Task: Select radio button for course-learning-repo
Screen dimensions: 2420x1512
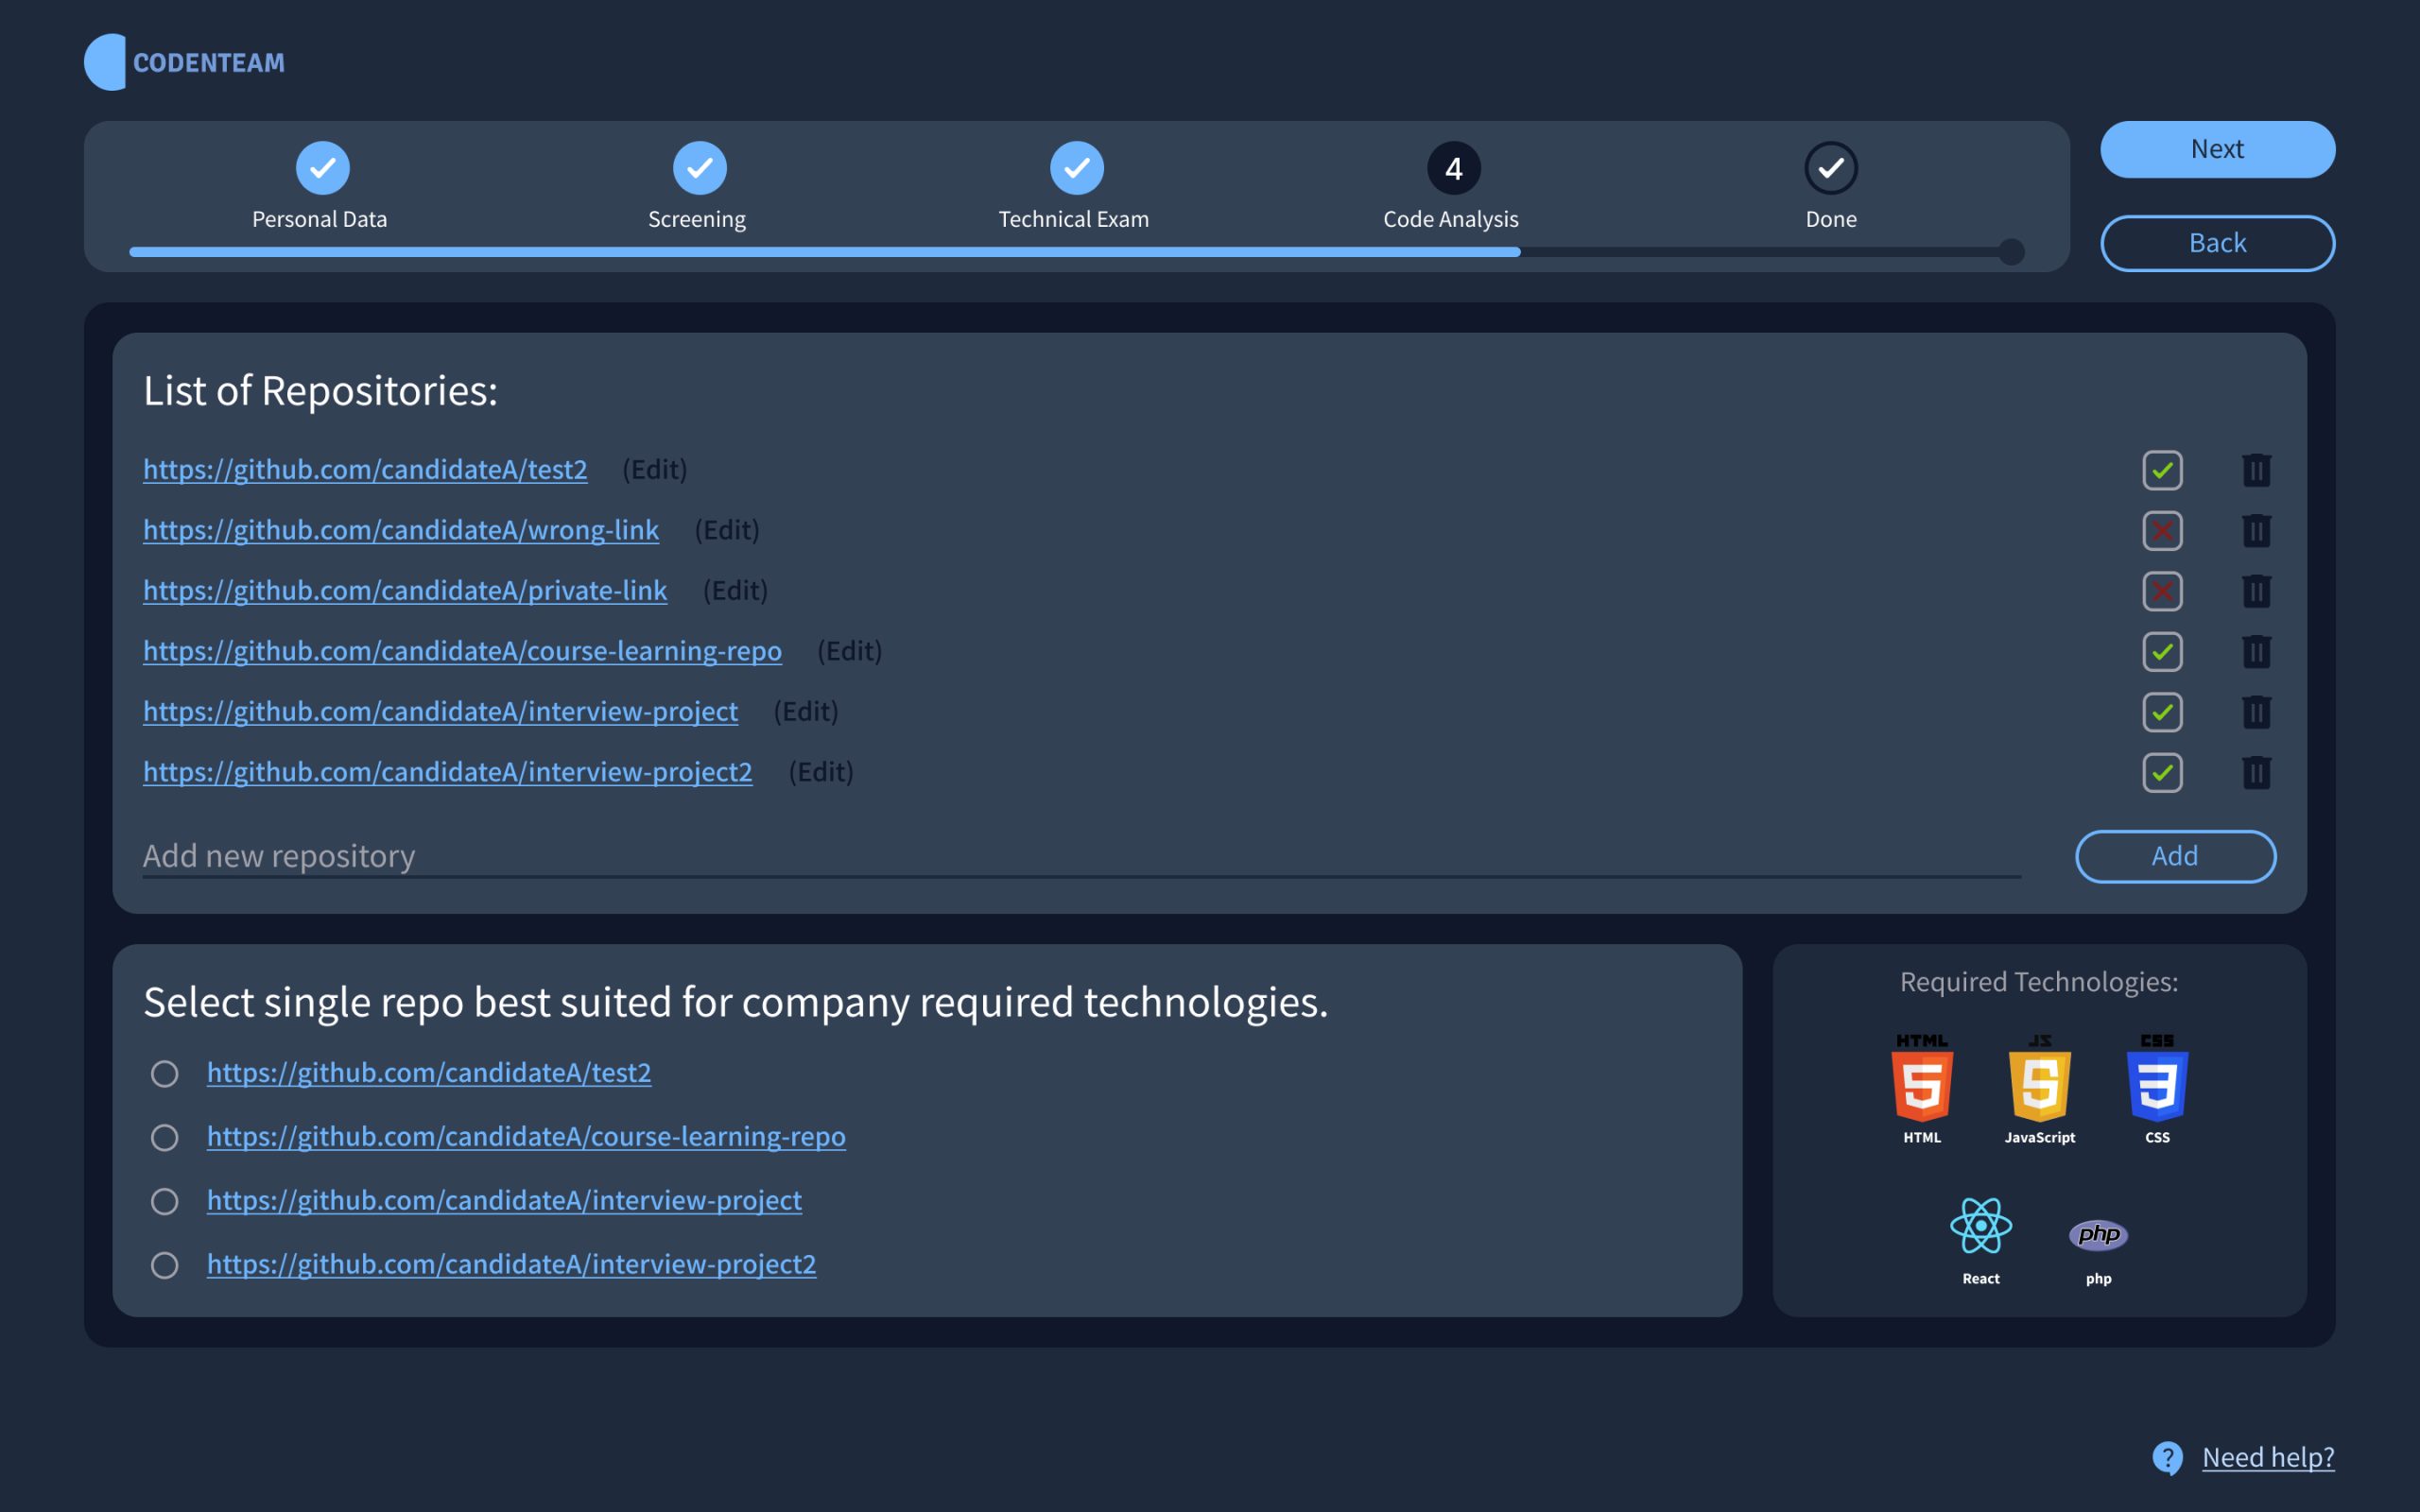Action: pyautogui.click(x=162, y=1134)
